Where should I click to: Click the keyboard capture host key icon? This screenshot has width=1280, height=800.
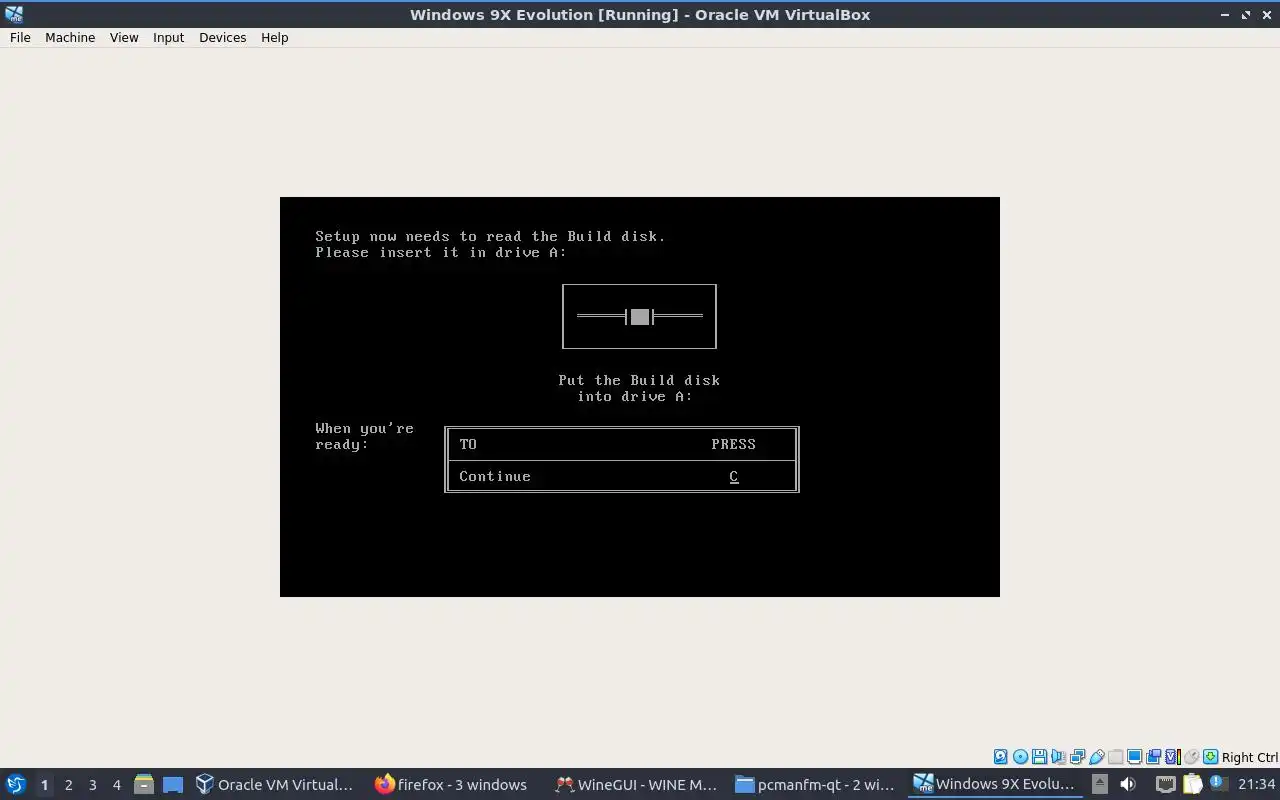pyautogui.click(x=1210, y=757)
